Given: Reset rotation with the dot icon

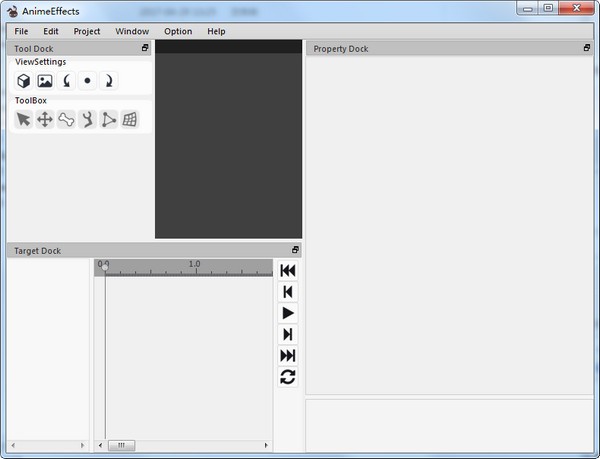Looking at the screenshot, I should pos(88,81).
